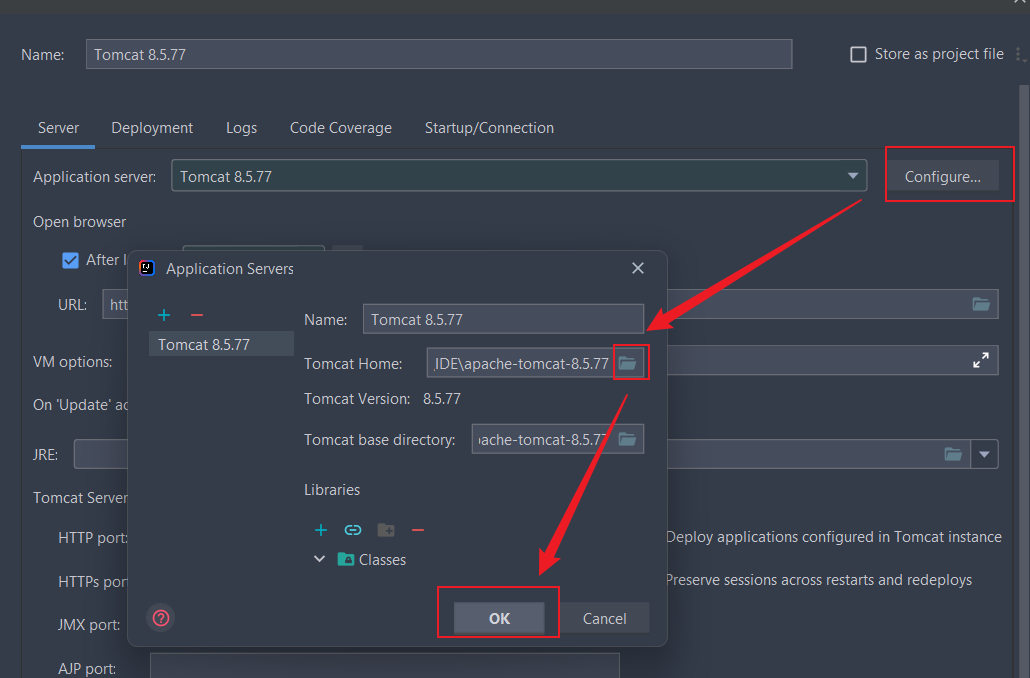Browse for Tomcat base directory folder

627,439
